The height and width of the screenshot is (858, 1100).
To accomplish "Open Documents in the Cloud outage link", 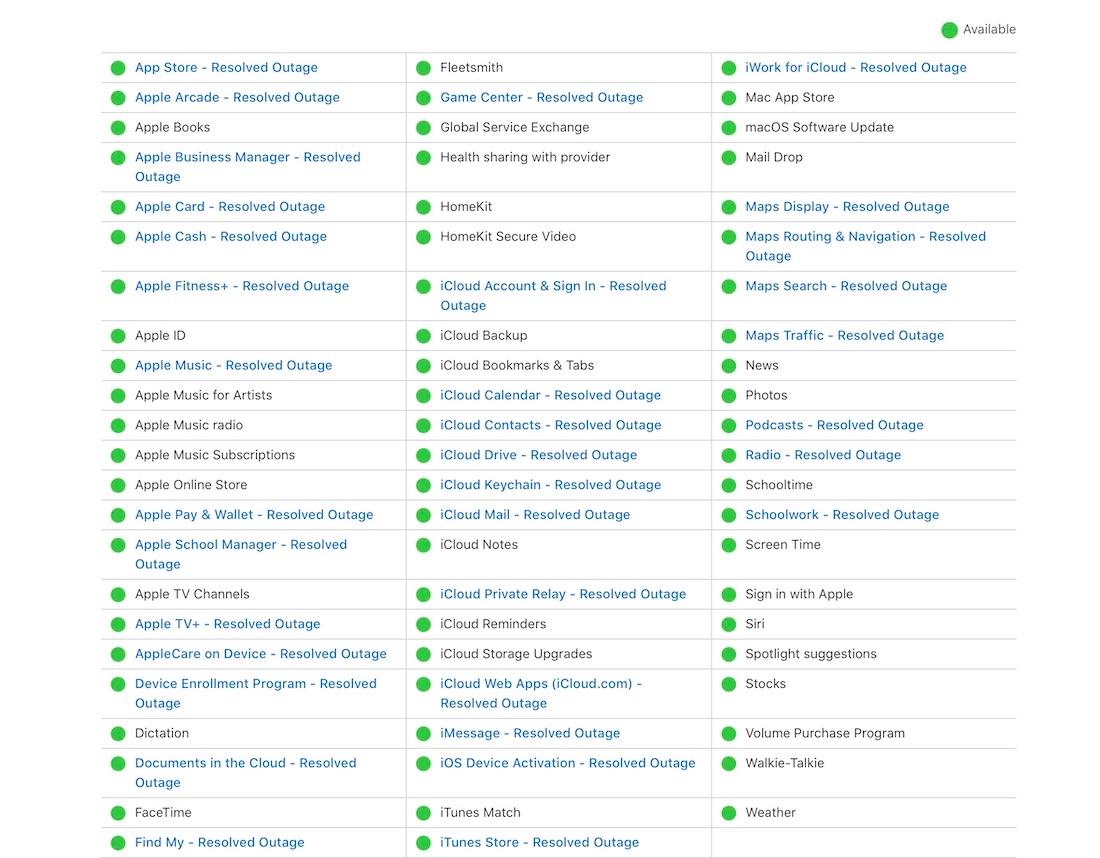I will [x=246, y=772].
